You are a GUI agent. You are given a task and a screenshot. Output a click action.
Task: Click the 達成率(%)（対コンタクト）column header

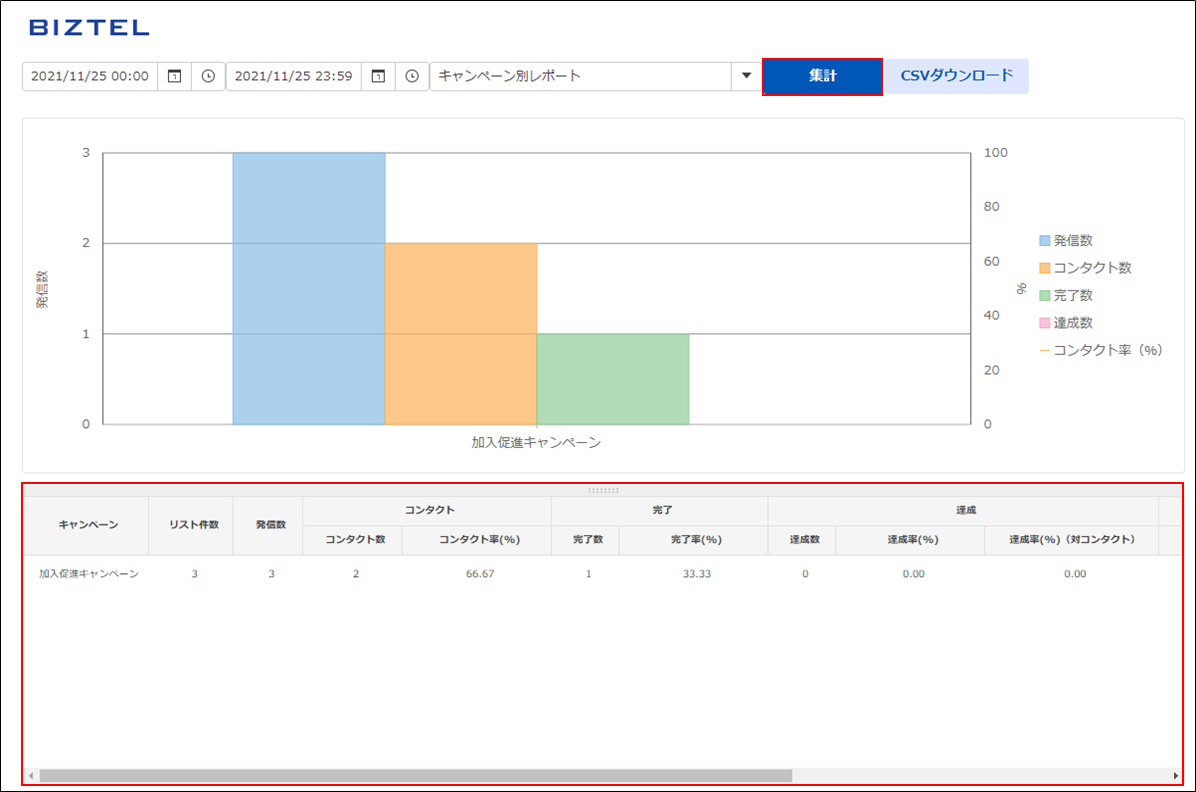1072,540
